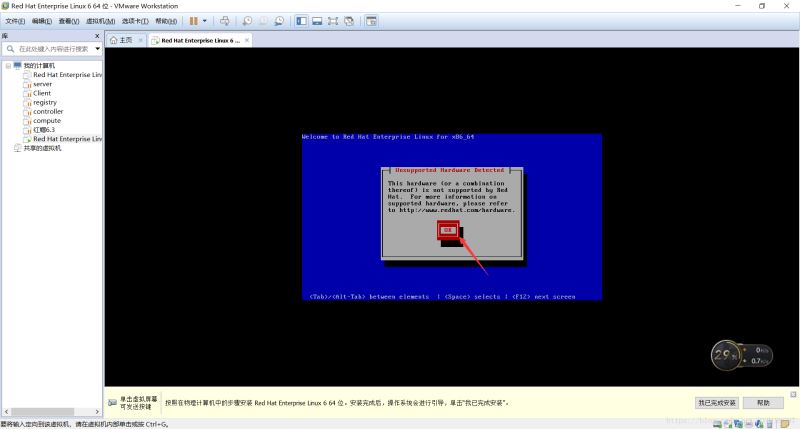Close the library panel
Screen dimensions: 800x429
pyautogui.click(x=97, y=36)
